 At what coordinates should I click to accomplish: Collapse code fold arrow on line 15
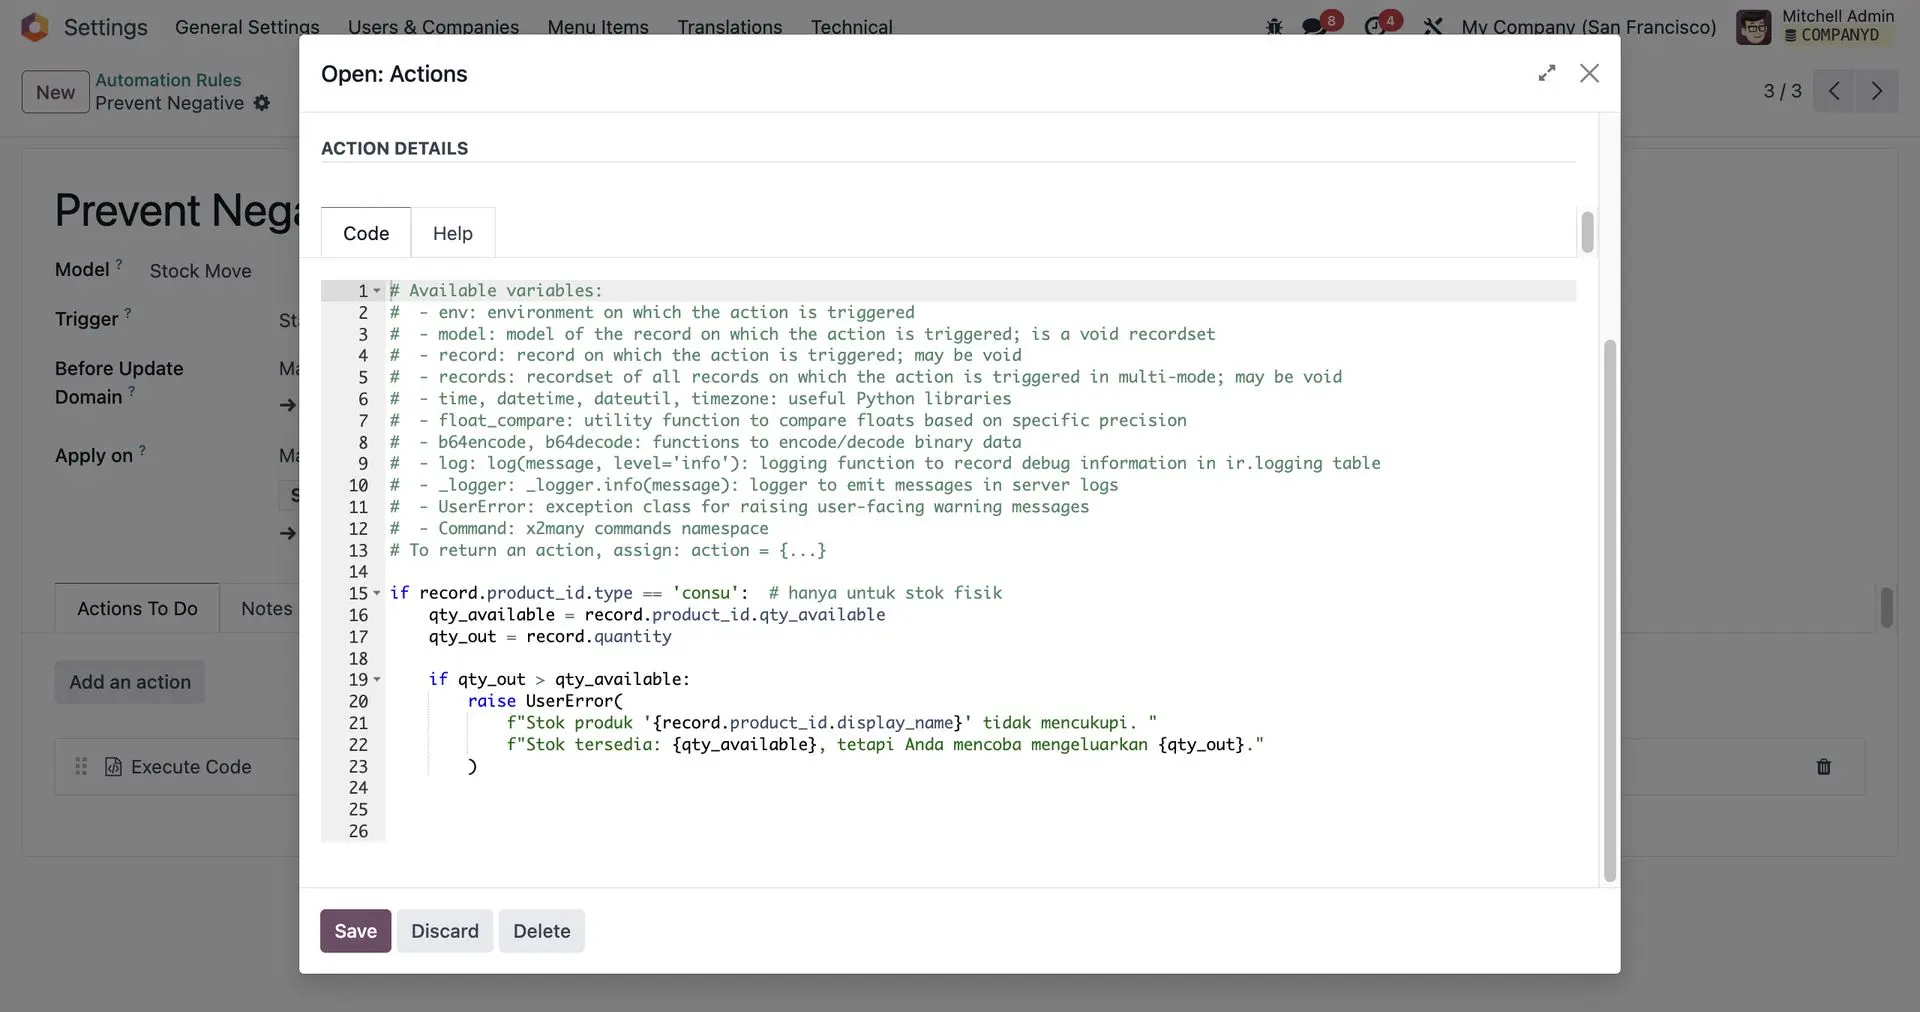pyautogui.click(x=377, y=593)
